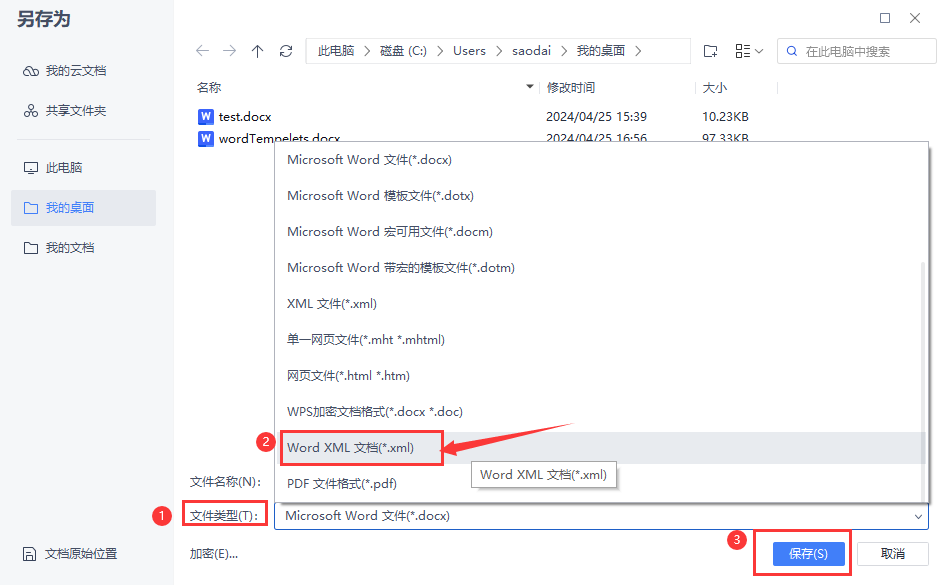Open 我的云文档 in the sidebar
The image size is (946, 585).
click(x=65, y=71)
